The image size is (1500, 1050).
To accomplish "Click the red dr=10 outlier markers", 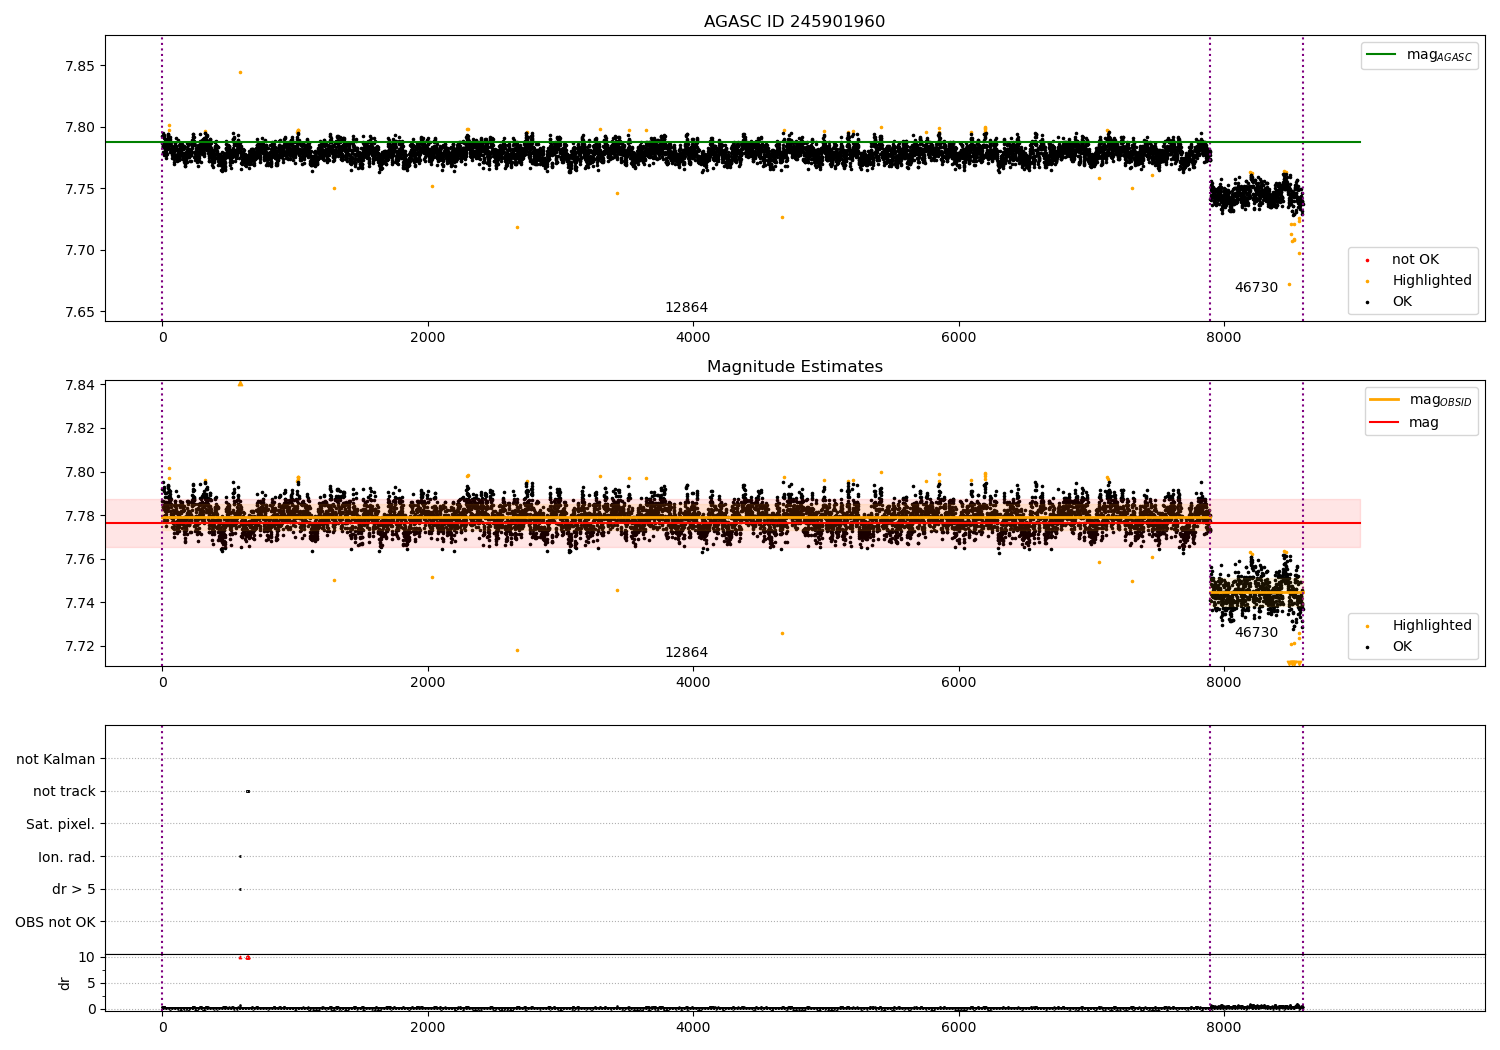I will [244, 957].
